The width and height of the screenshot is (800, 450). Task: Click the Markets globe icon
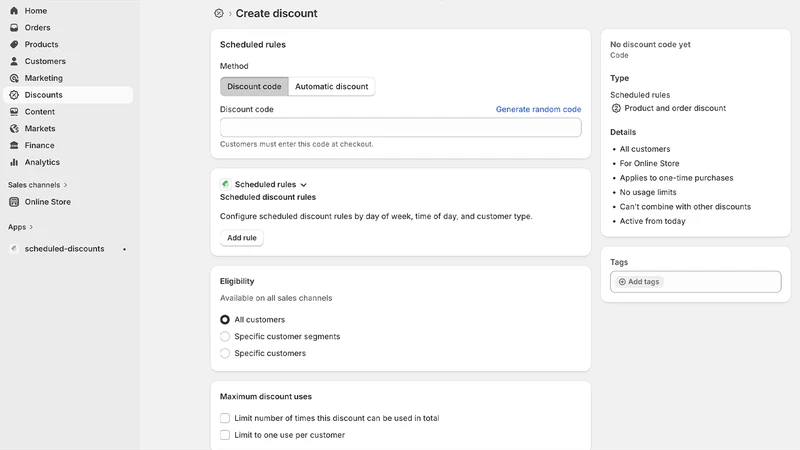click(14, 129)
